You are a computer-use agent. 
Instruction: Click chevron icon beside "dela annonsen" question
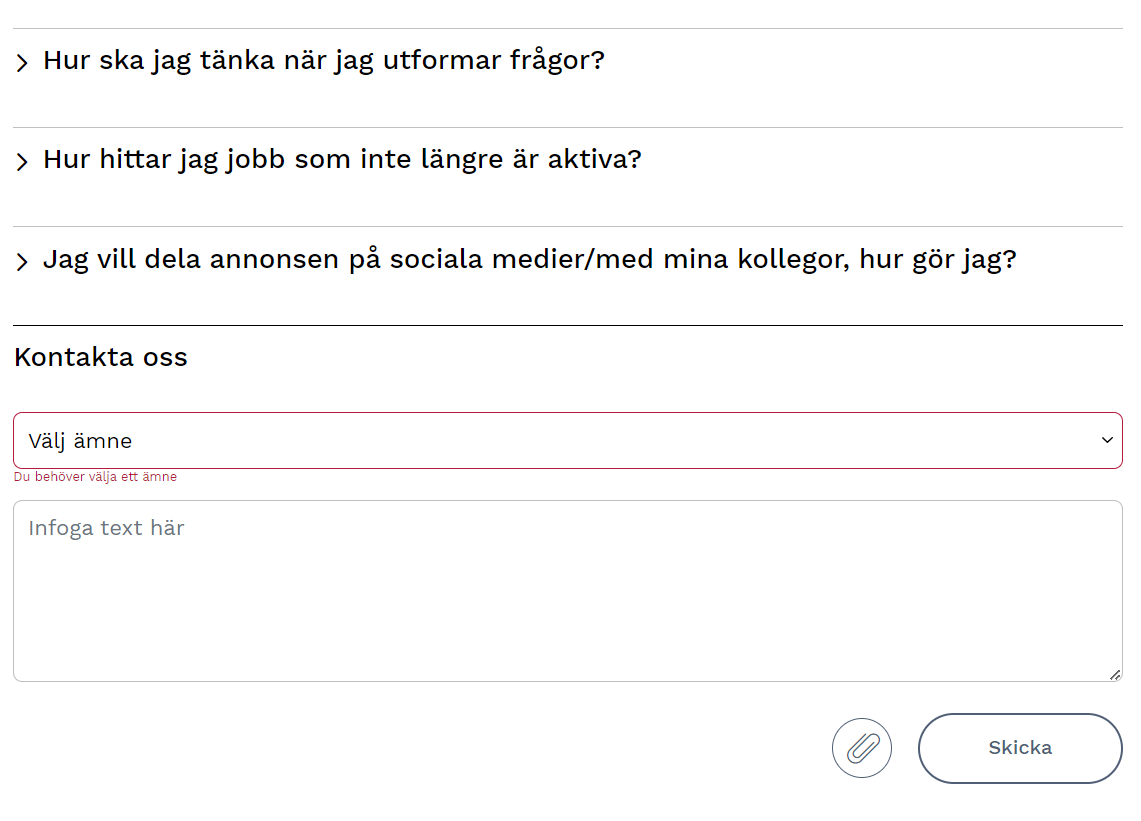pos(22,262)
